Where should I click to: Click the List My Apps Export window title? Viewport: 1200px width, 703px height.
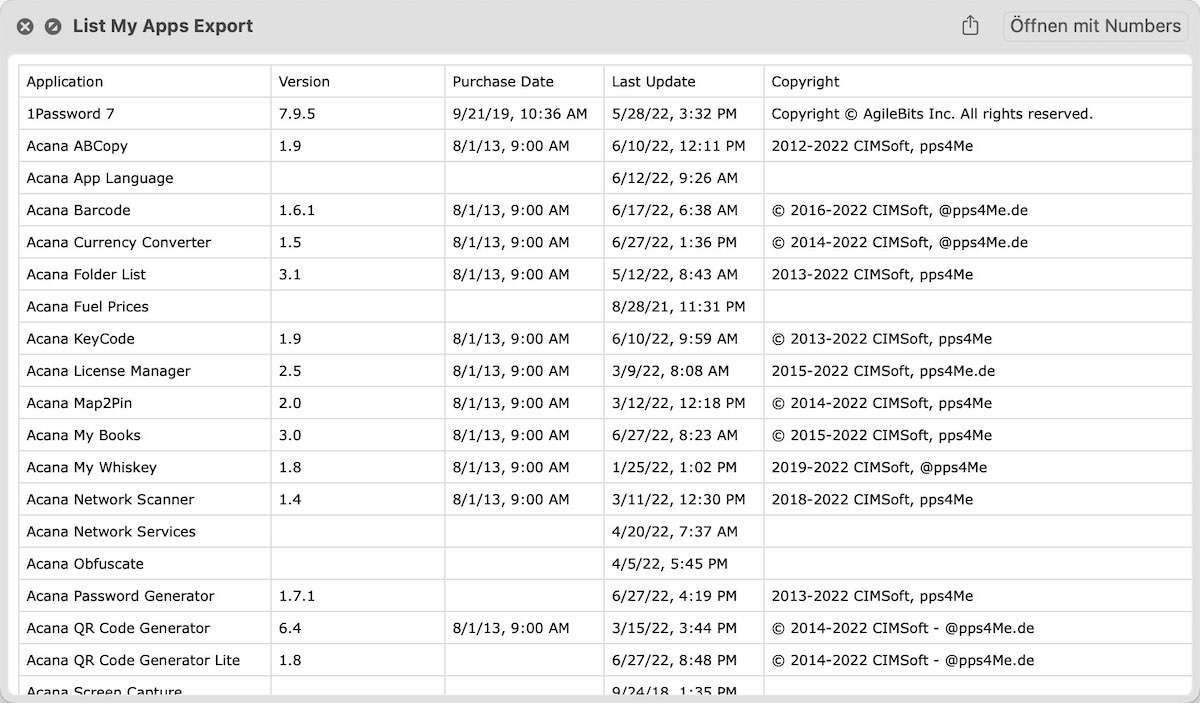click(x=163, y=27)
